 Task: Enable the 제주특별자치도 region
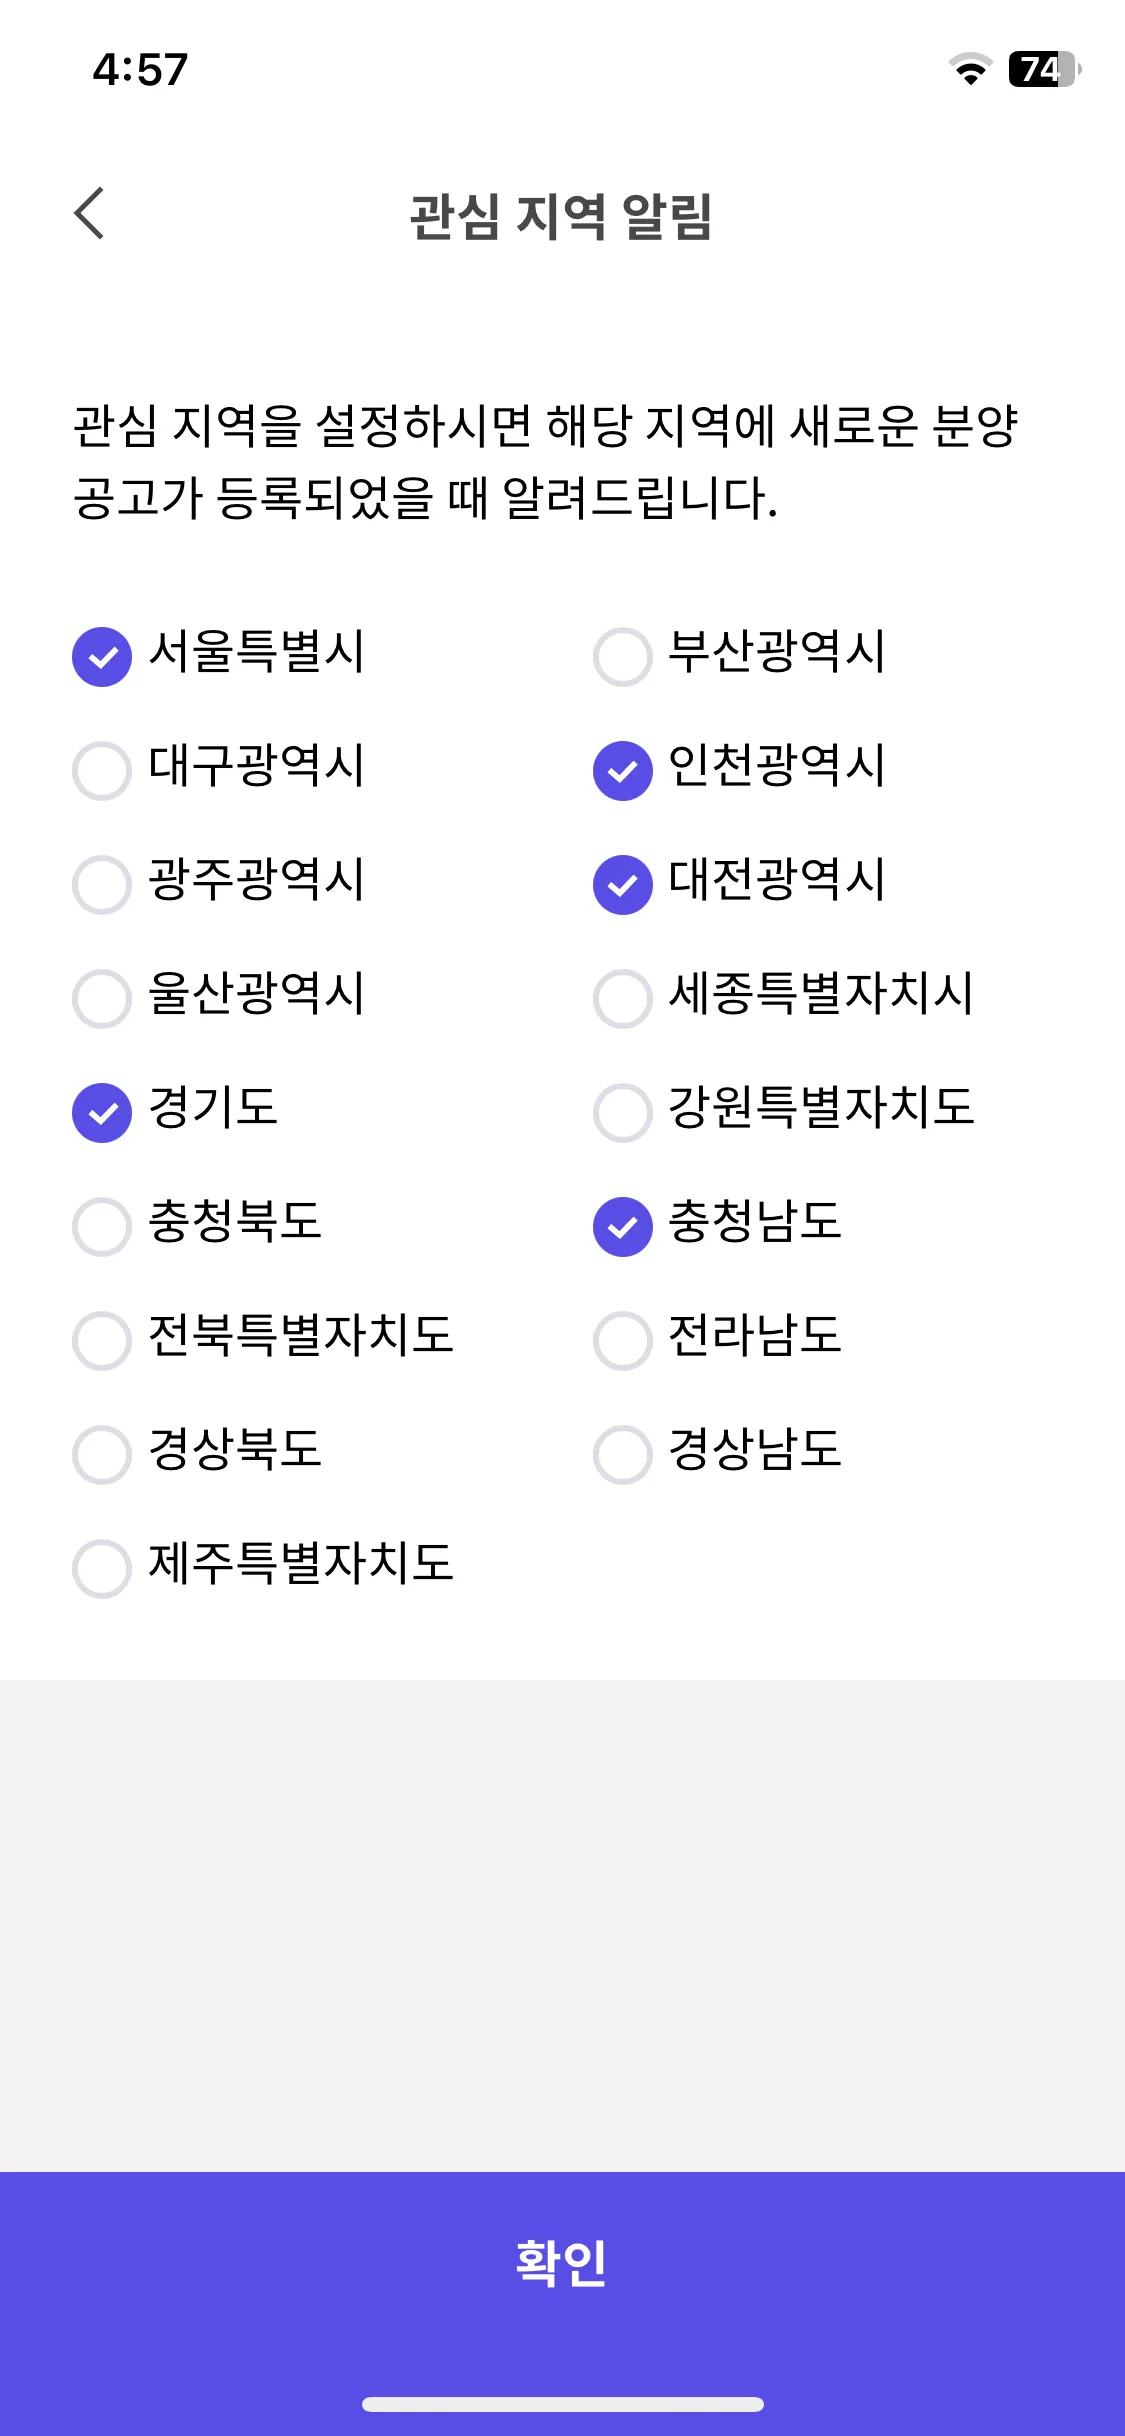(x=102, y=1569)
